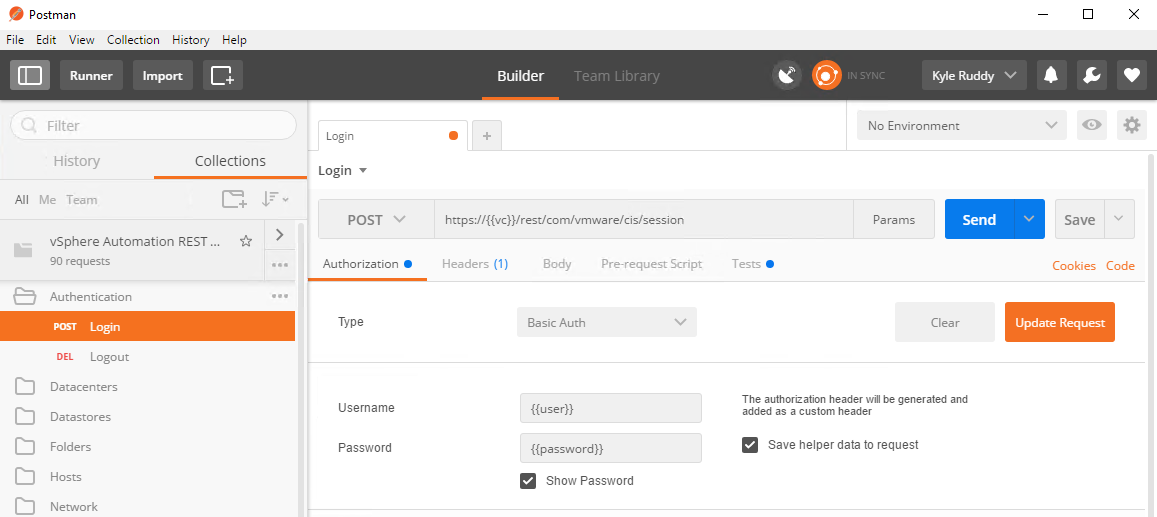Click the heart icon
The width and height of the screenshot is (1157, 517).
[1131, 75]
